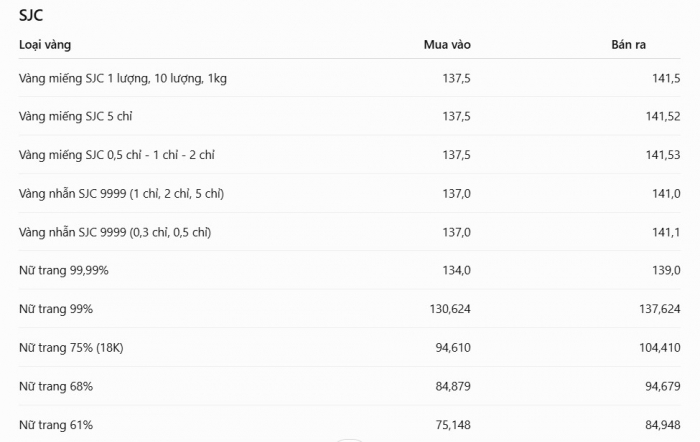This screenshot has width=700, height=442.
Task: Click the Mua vào column header
Action: [x=447, y=45]
